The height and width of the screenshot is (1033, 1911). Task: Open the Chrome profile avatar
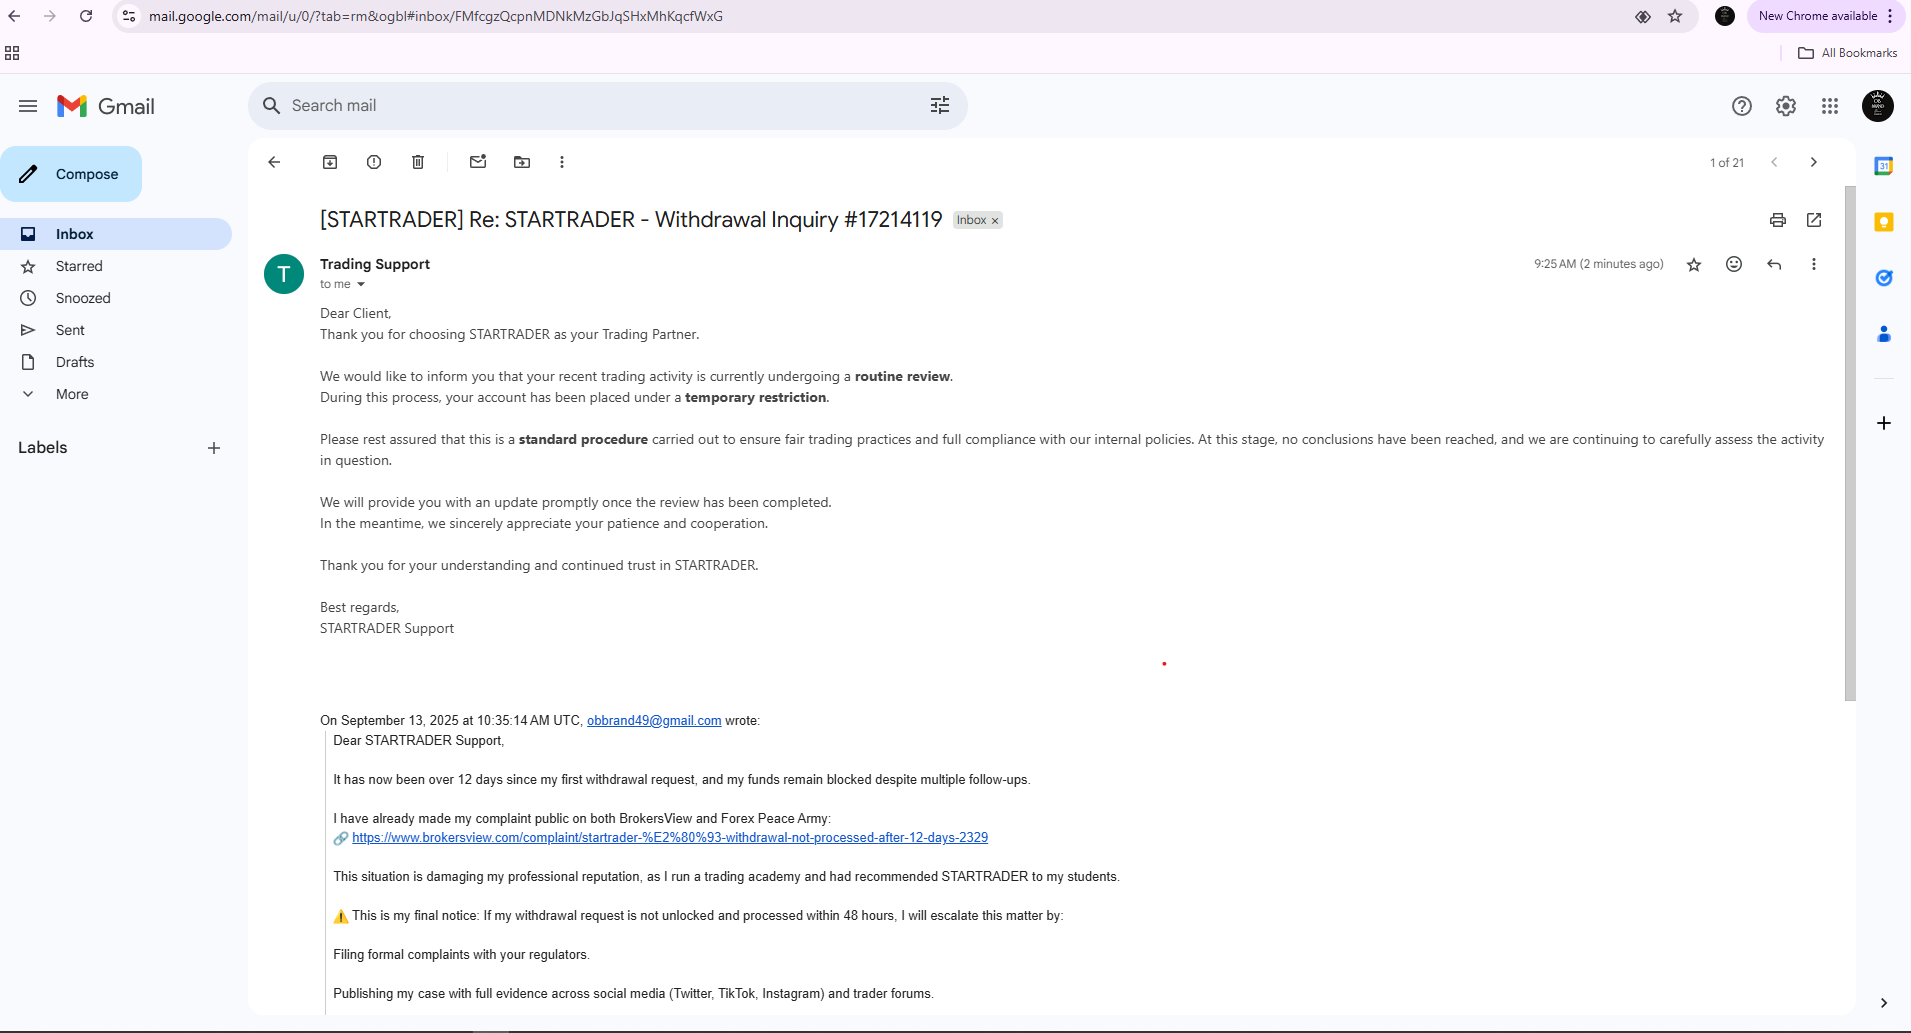[1725, 16]
